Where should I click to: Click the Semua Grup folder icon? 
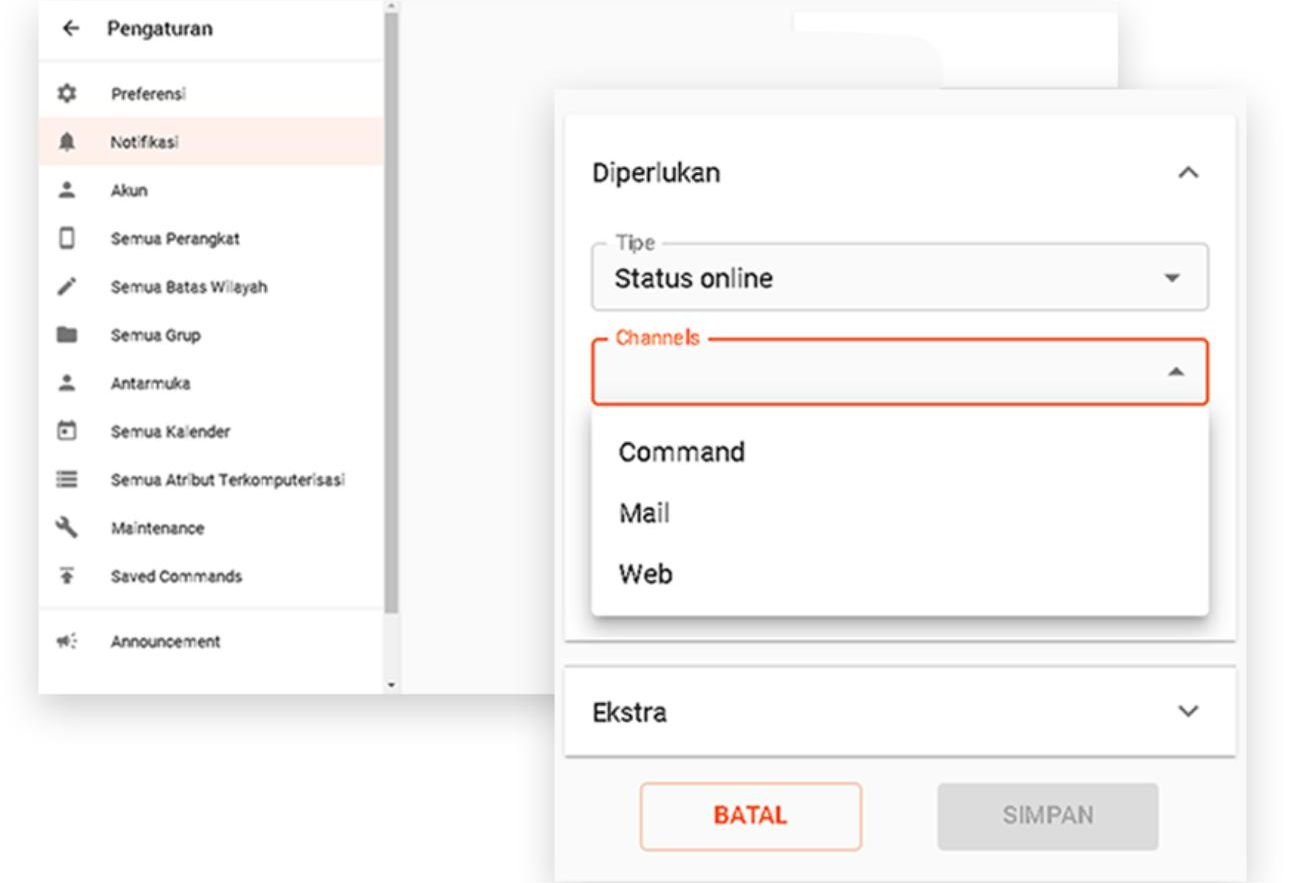pos(67,335)
